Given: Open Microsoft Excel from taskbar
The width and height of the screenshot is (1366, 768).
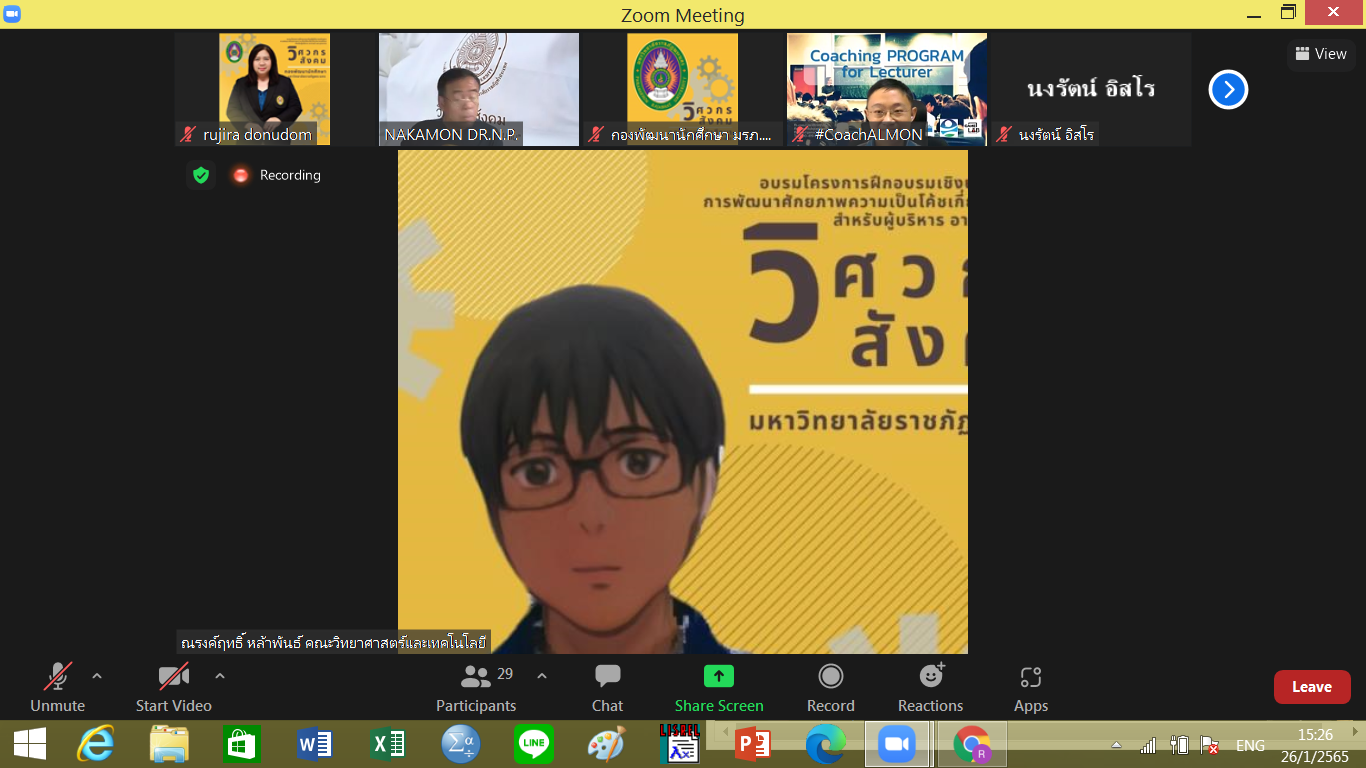Looking at the screenshot, I should [x=388, y=745].
